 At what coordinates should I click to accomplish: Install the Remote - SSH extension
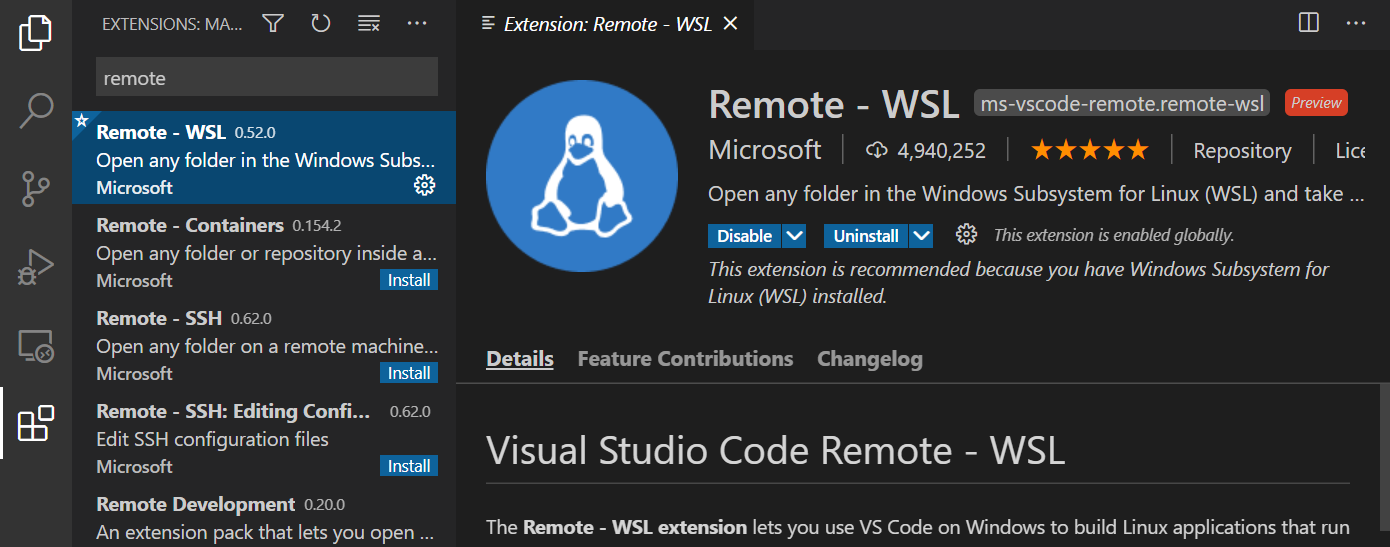(x=409, y=373)
